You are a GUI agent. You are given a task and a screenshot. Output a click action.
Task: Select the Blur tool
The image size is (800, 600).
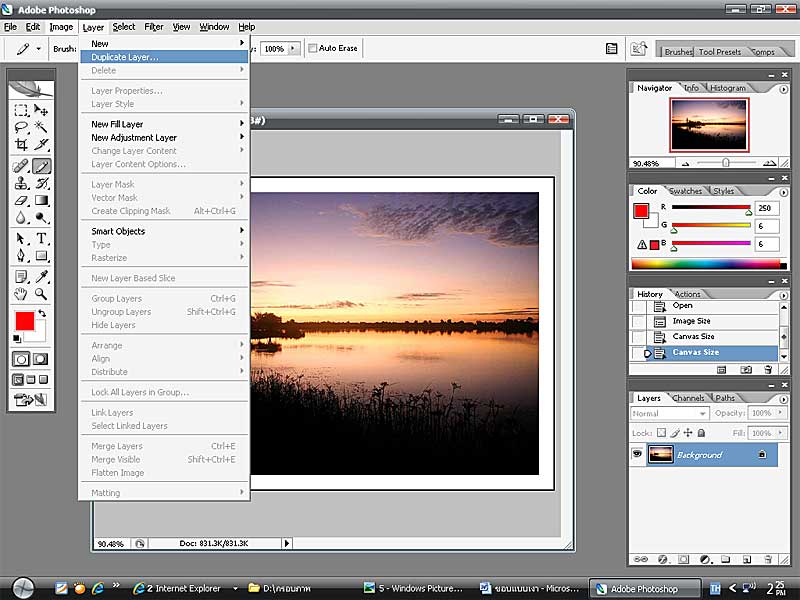[x=21, y=218]
